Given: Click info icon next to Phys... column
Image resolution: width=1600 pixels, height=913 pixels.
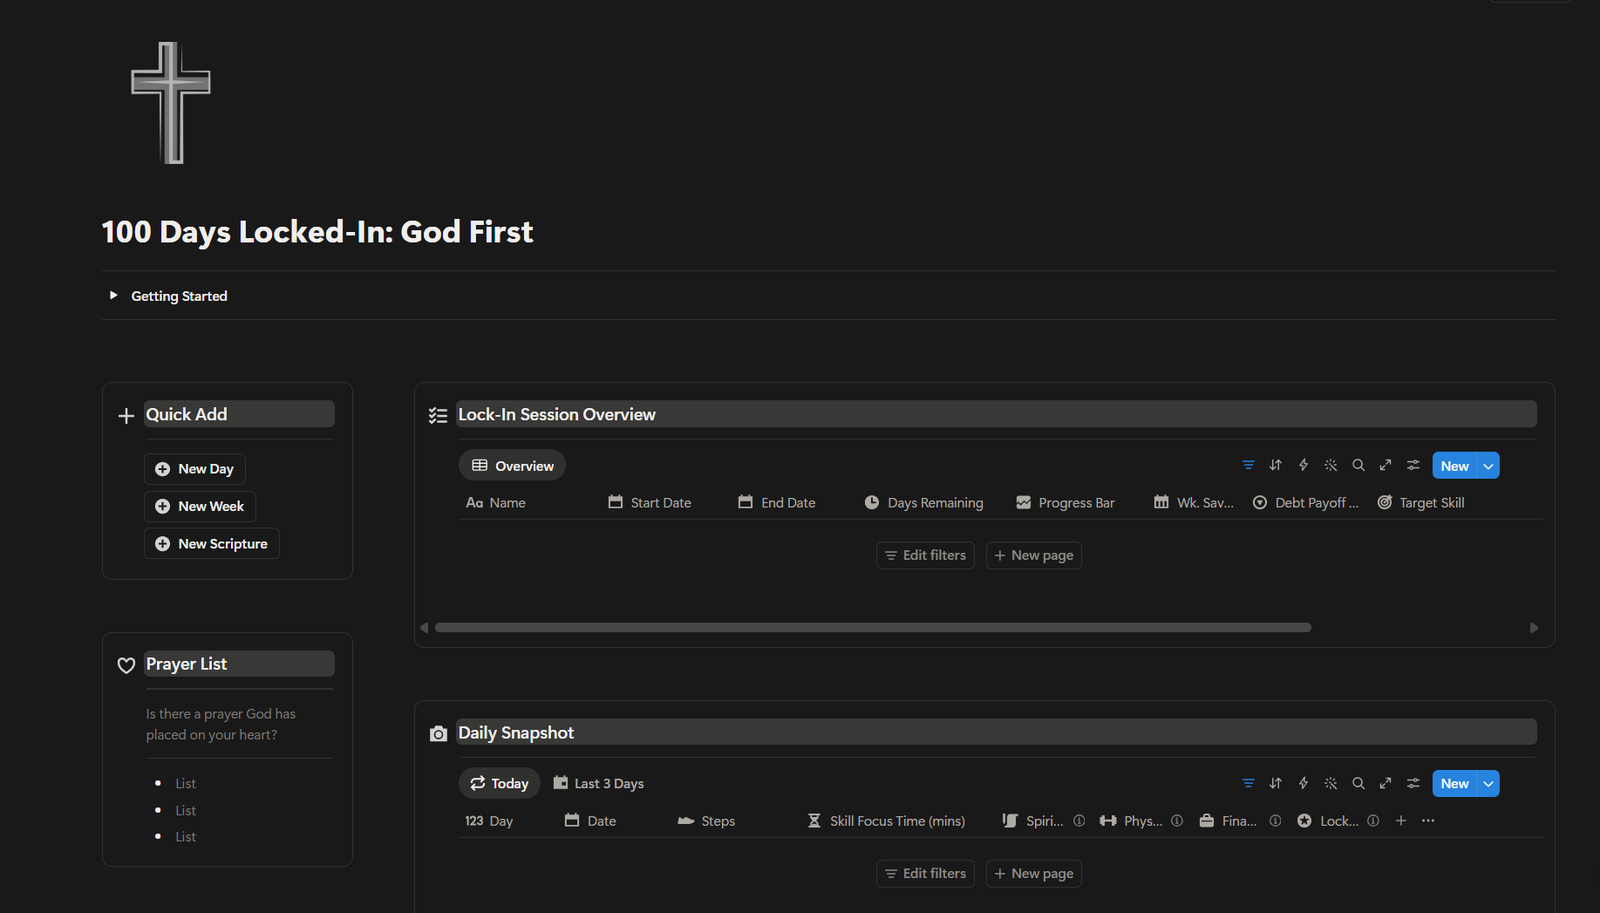Looking at the screenshot, I should (x=1177, y=821).
